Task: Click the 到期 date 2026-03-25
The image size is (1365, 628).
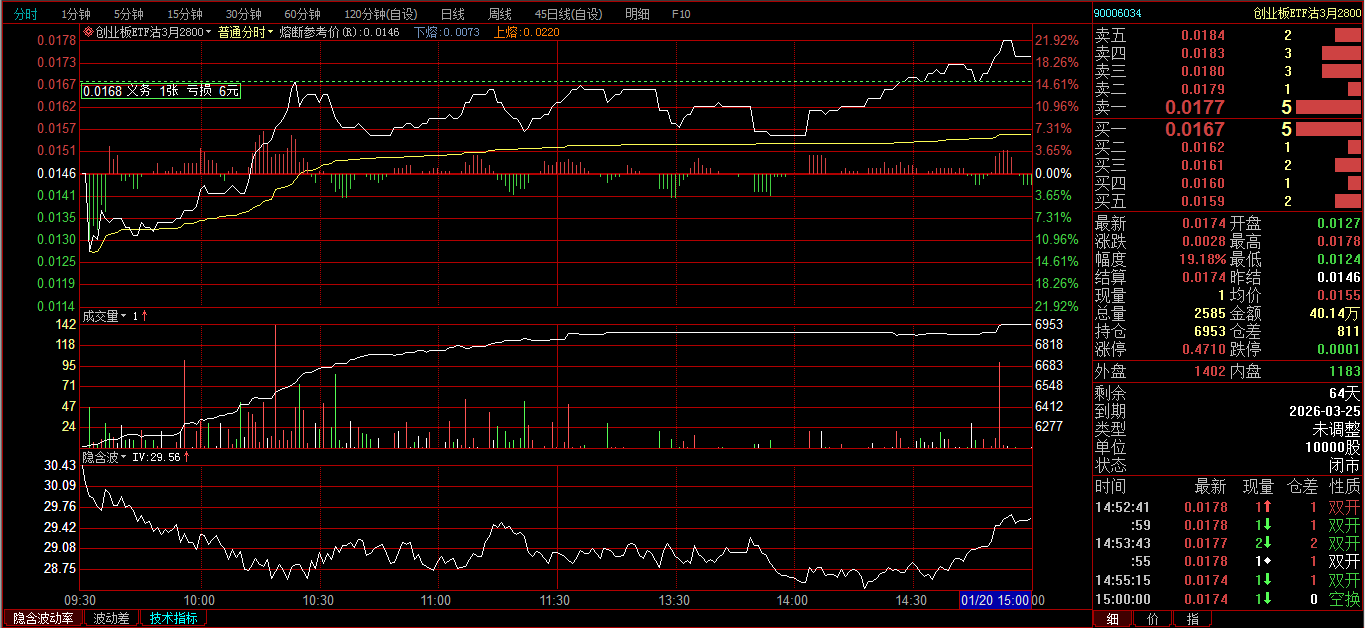Action: (1325, 411)
